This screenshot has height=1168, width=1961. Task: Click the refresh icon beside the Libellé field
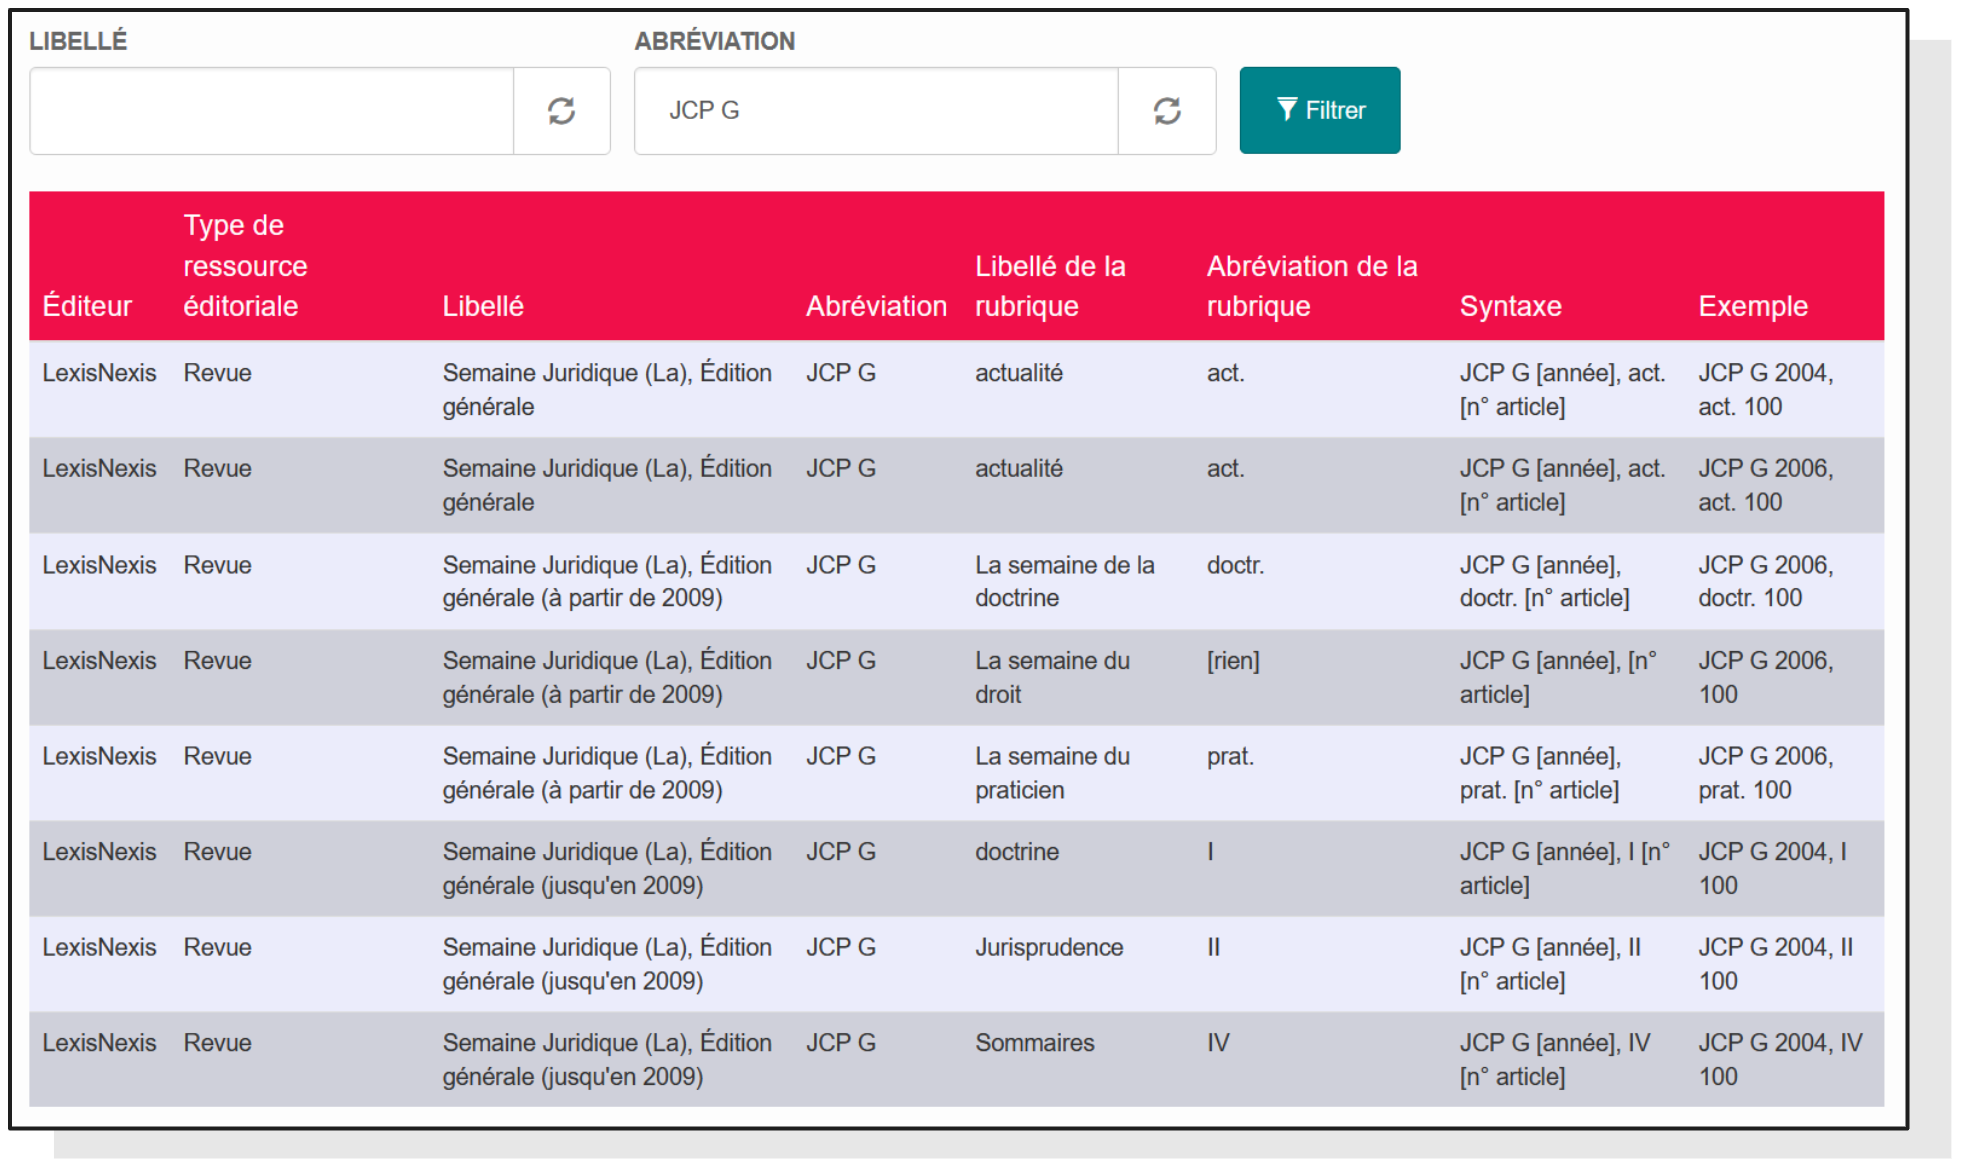click(x=560, y=110)
